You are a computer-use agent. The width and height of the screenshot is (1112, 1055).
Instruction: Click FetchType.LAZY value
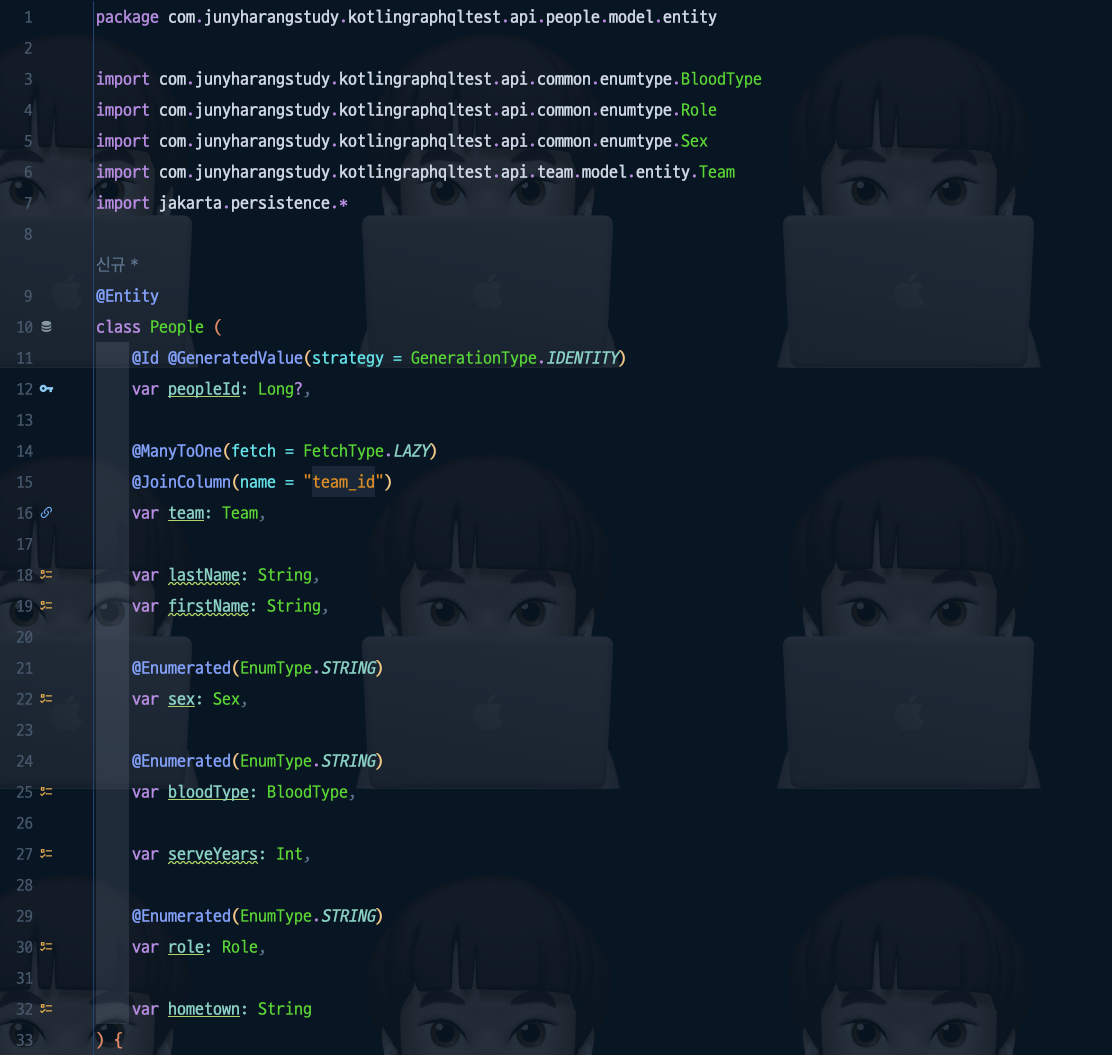click(366, 451)
